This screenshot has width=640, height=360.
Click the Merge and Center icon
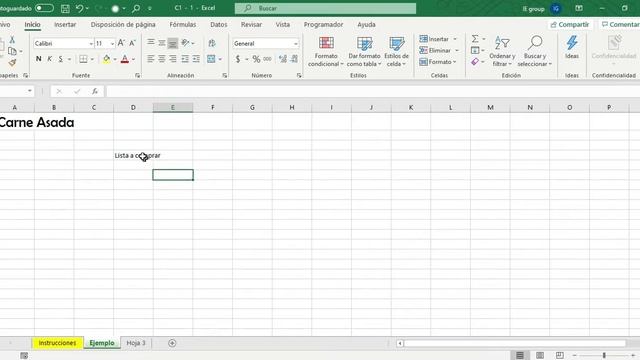(x=211, y=59)
